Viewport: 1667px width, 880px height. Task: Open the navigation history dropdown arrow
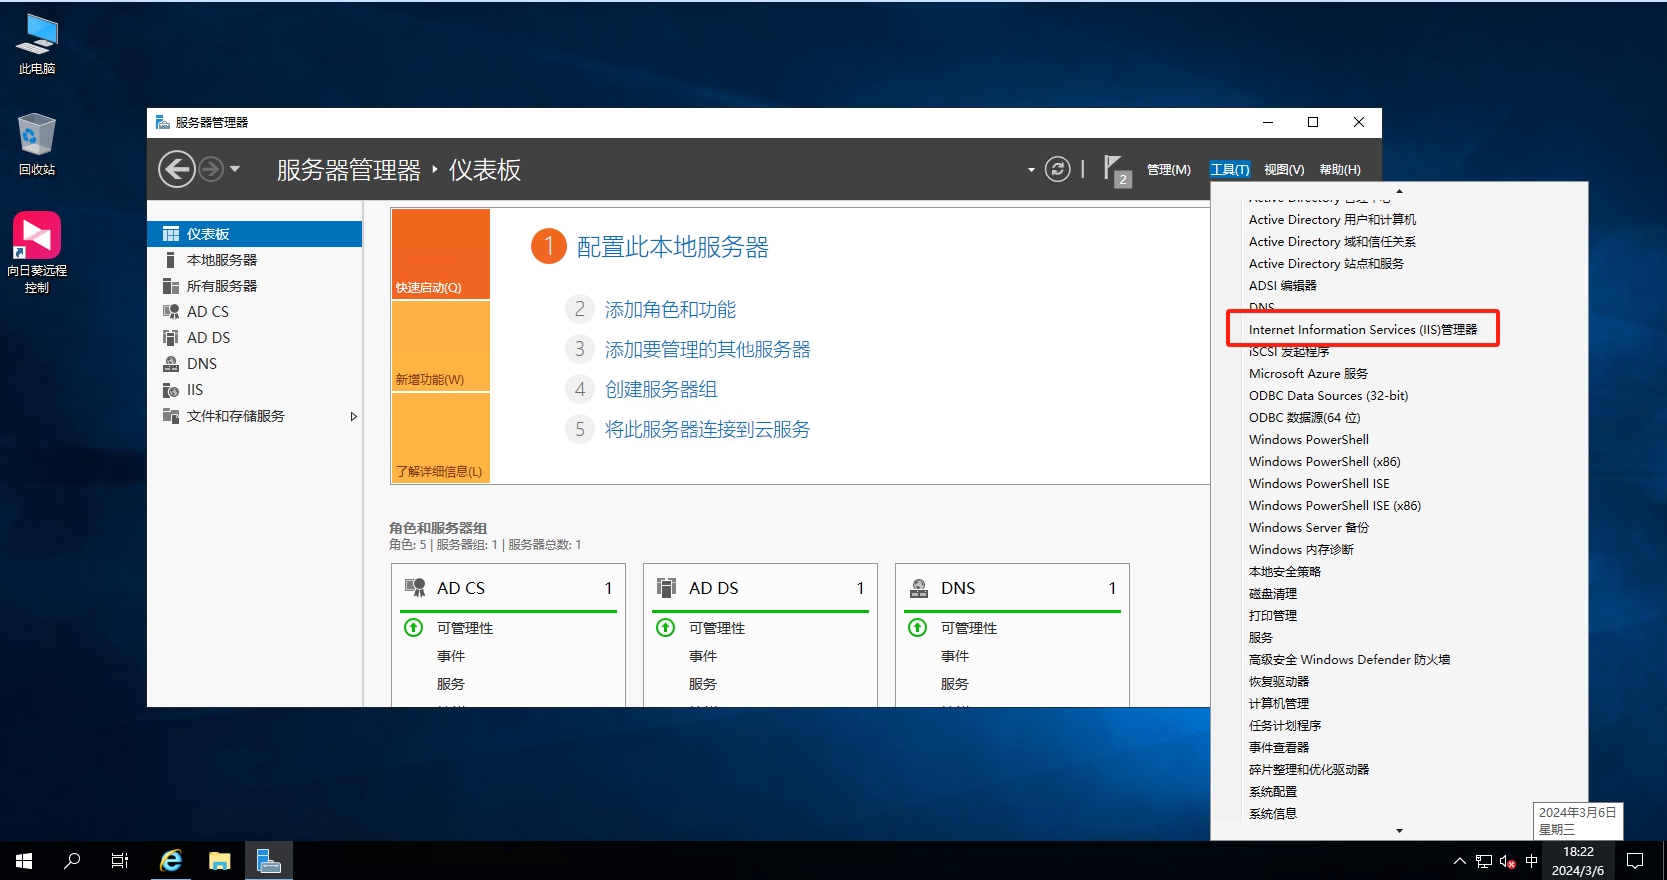coord(235,169)
